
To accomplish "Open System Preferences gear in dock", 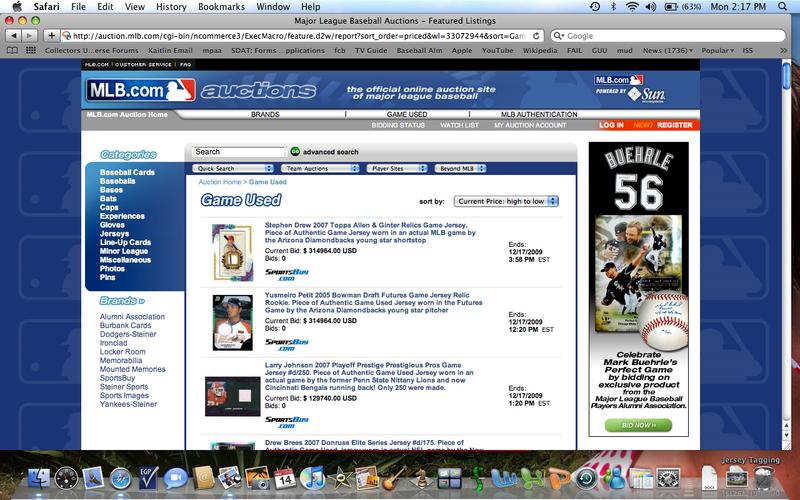I will coord(668,479).
